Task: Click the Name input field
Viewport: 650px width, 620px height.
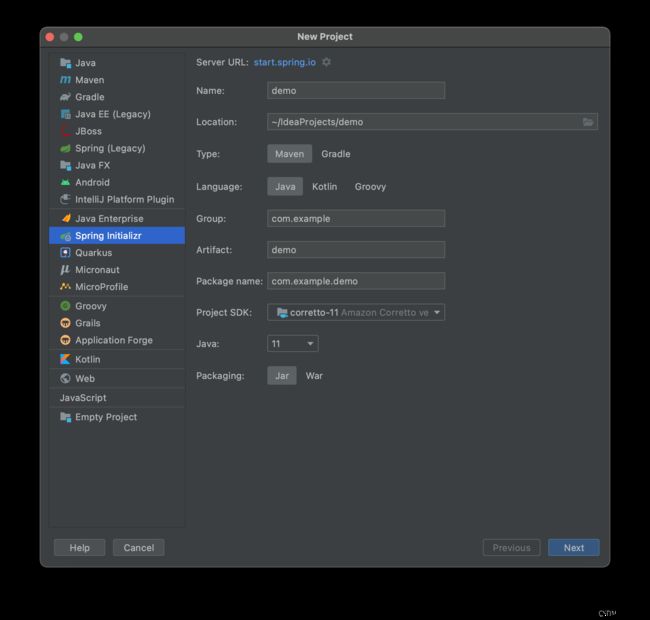Action: [x=356, y=90]
